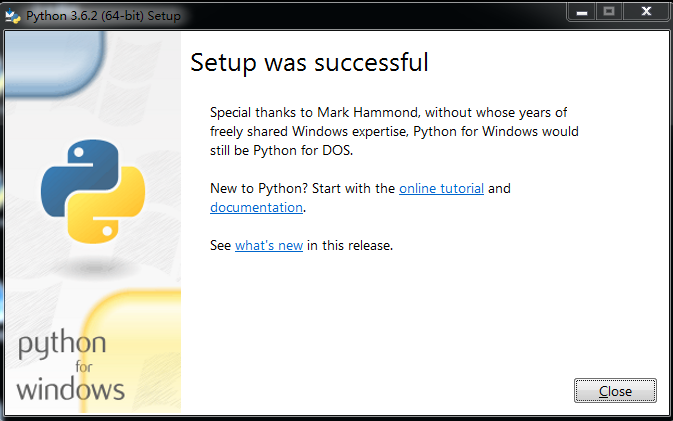Click the word "windows" in the sidebar banner
This screenshot has height=421, width=673.
pos(70,389)
